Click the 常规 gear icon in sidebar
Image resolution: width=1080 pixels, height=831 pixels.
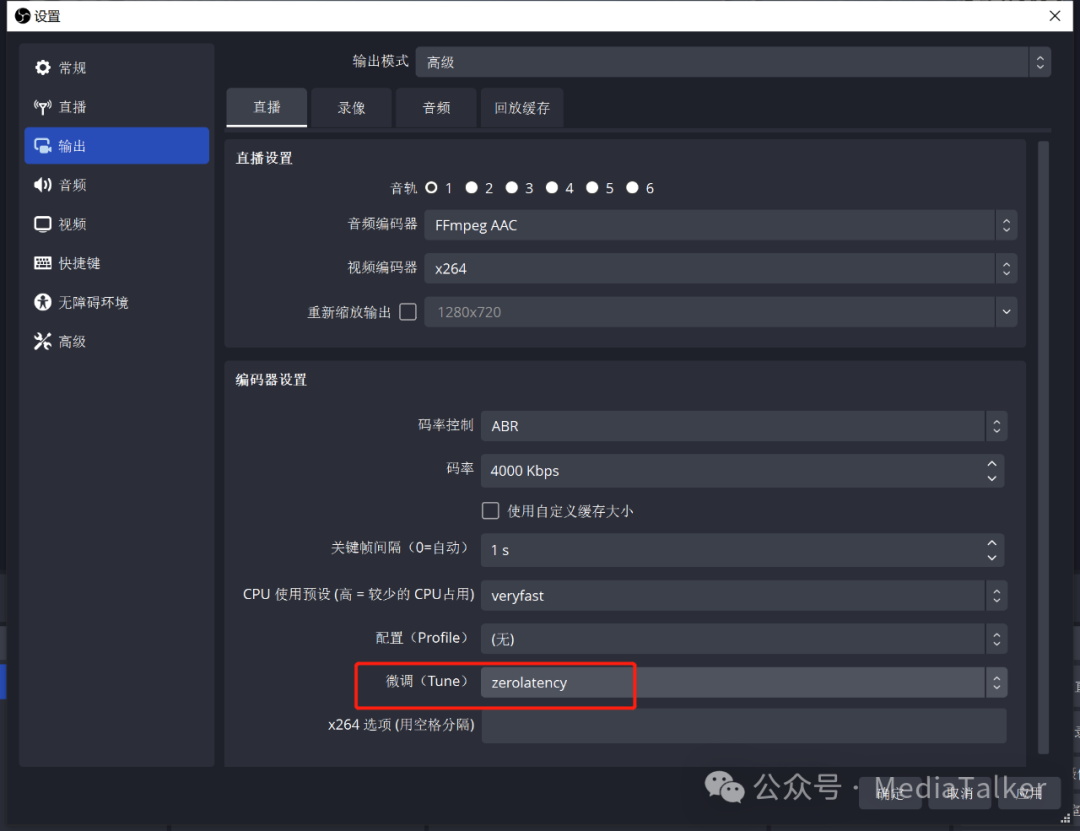(x=43, y=68)
